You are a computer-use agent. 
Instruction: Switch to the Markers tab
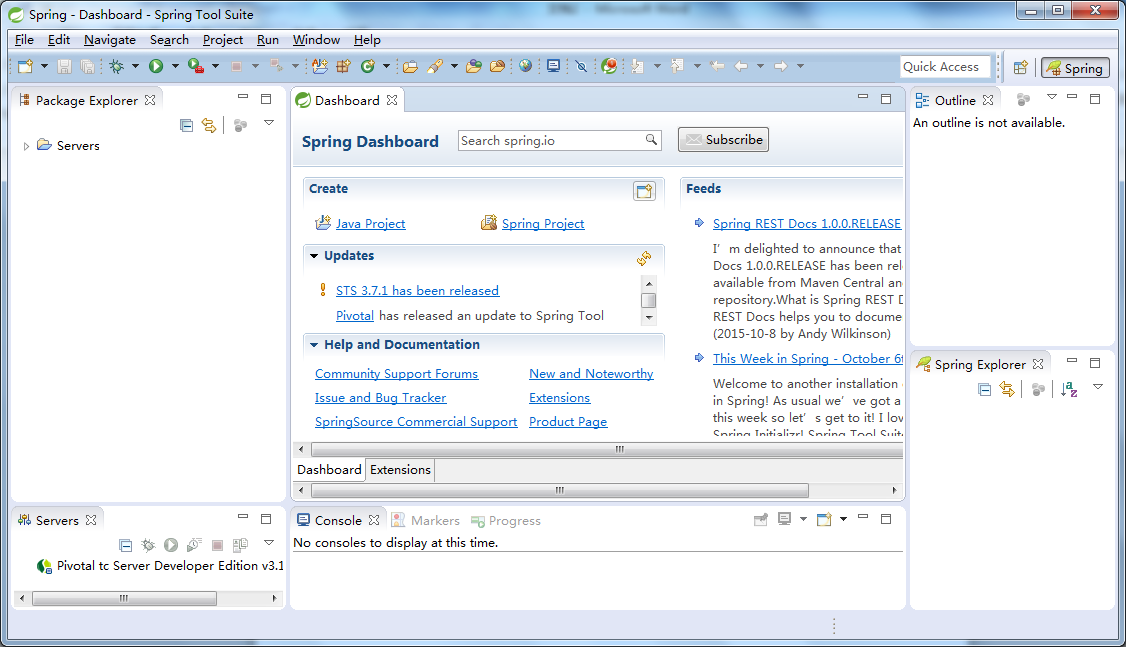tap(426, 521)
